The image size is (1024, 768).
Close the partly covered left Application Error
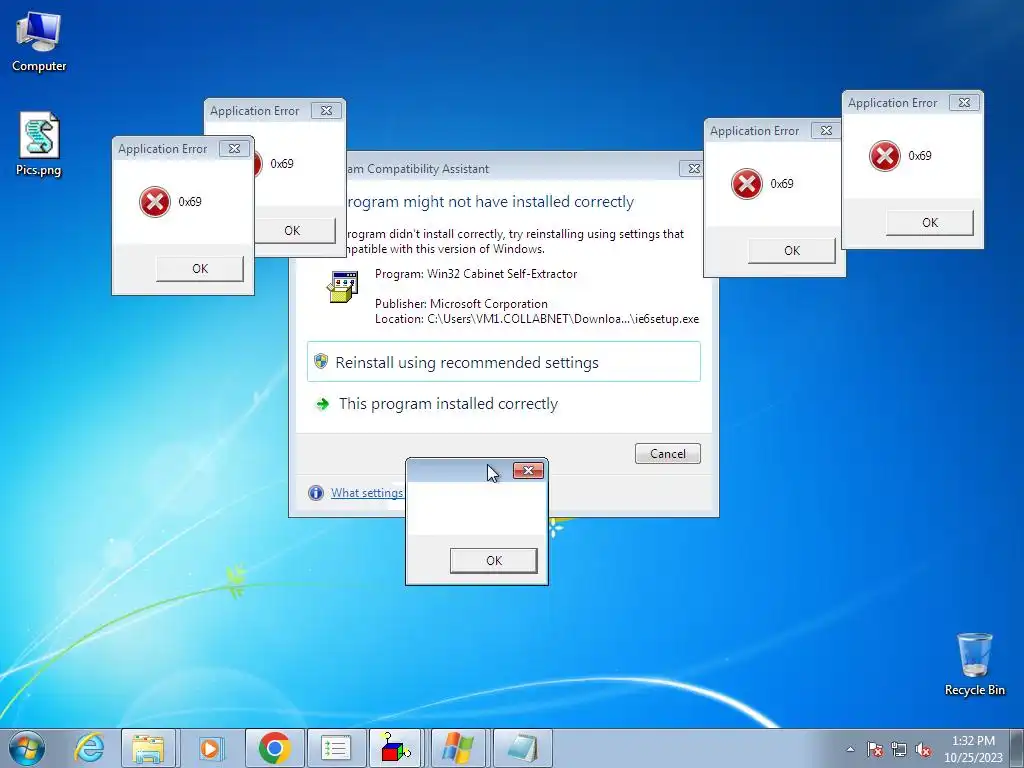326,111
